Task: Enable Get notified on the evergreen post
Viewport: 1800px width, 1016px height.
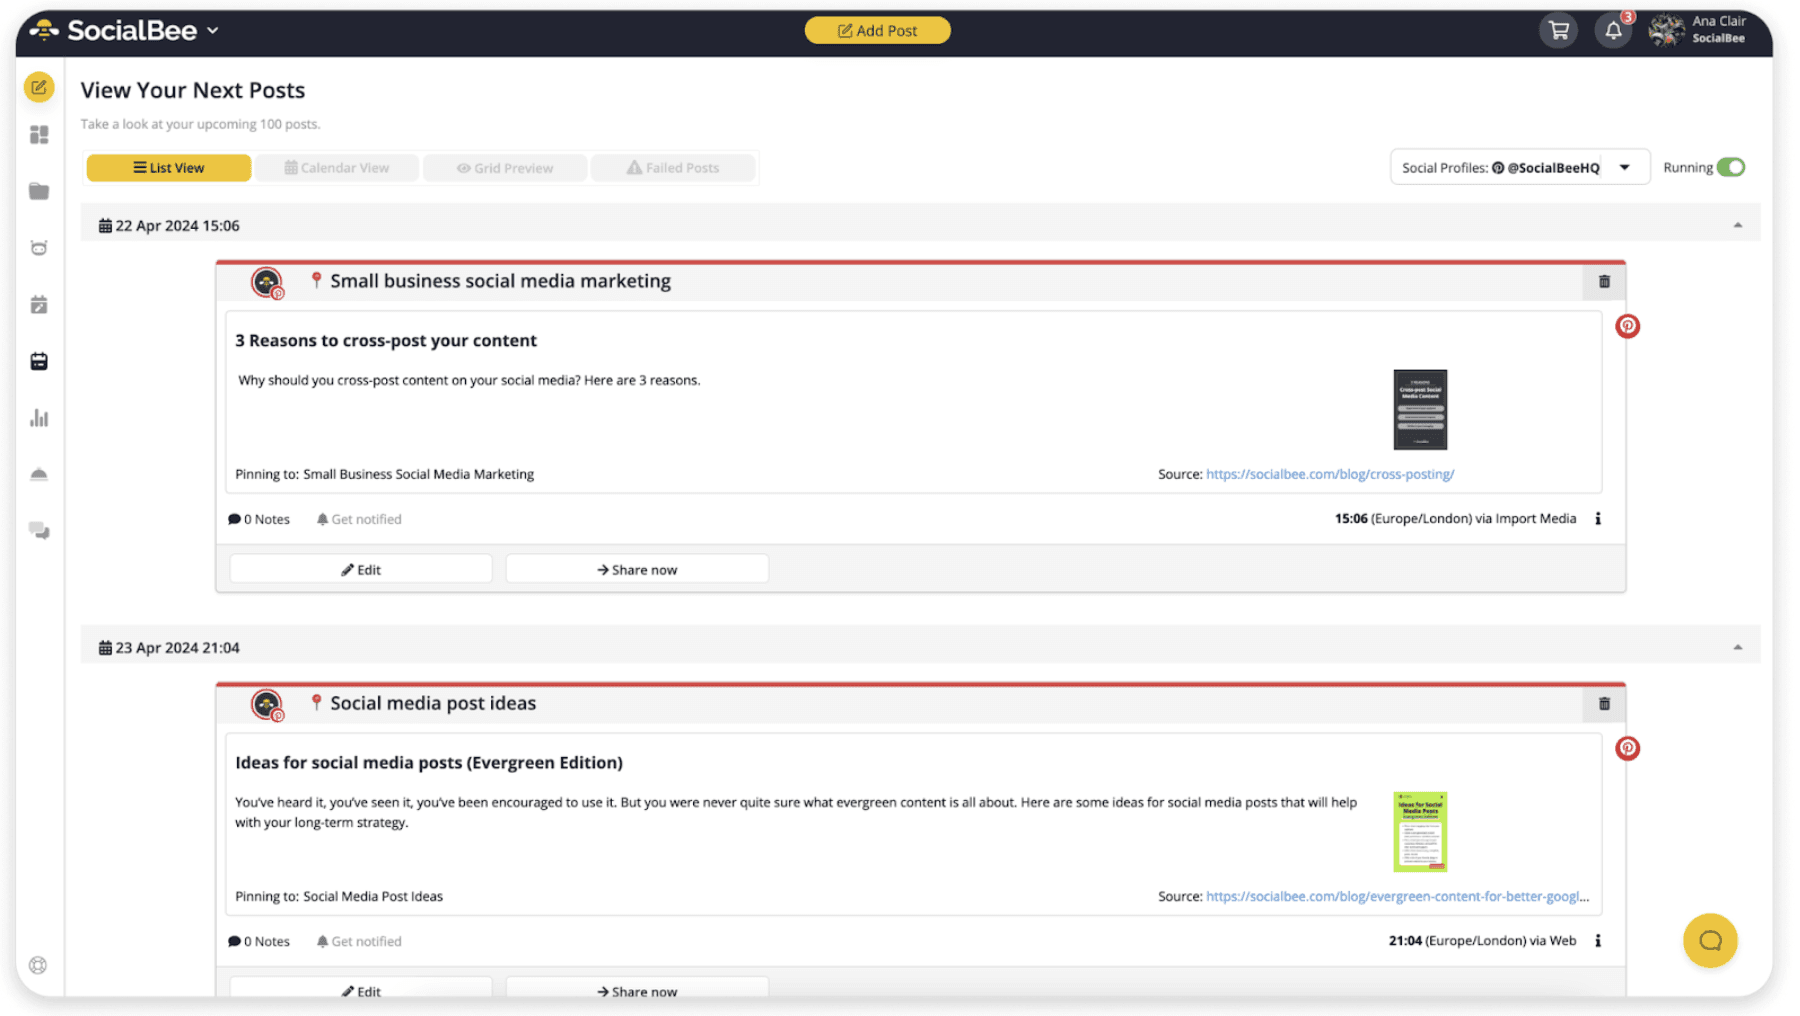Action: click(358, 940)
